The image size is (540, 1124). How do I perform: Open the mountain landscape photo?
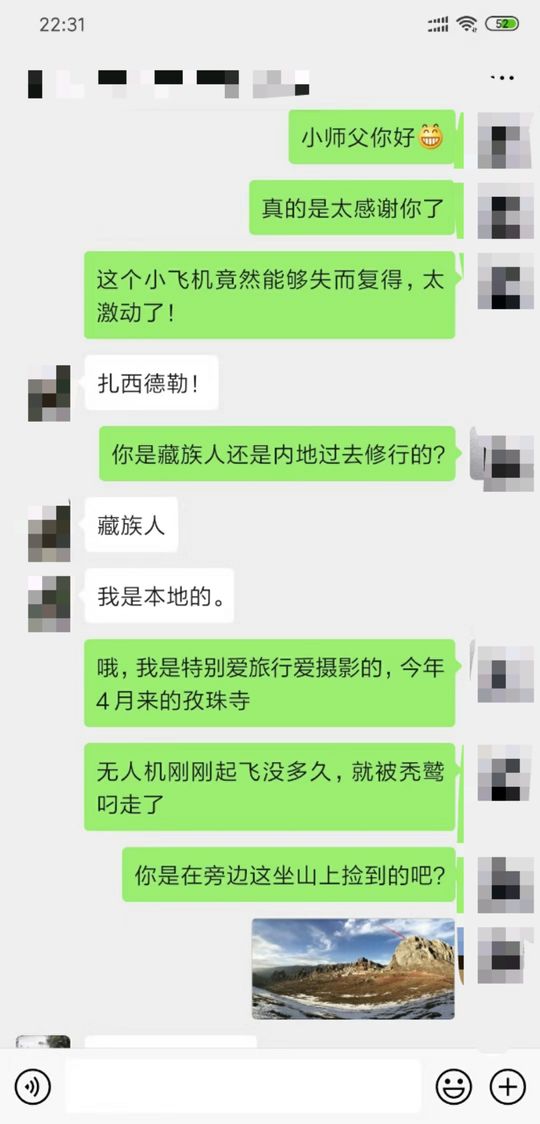tap(354, 968)
